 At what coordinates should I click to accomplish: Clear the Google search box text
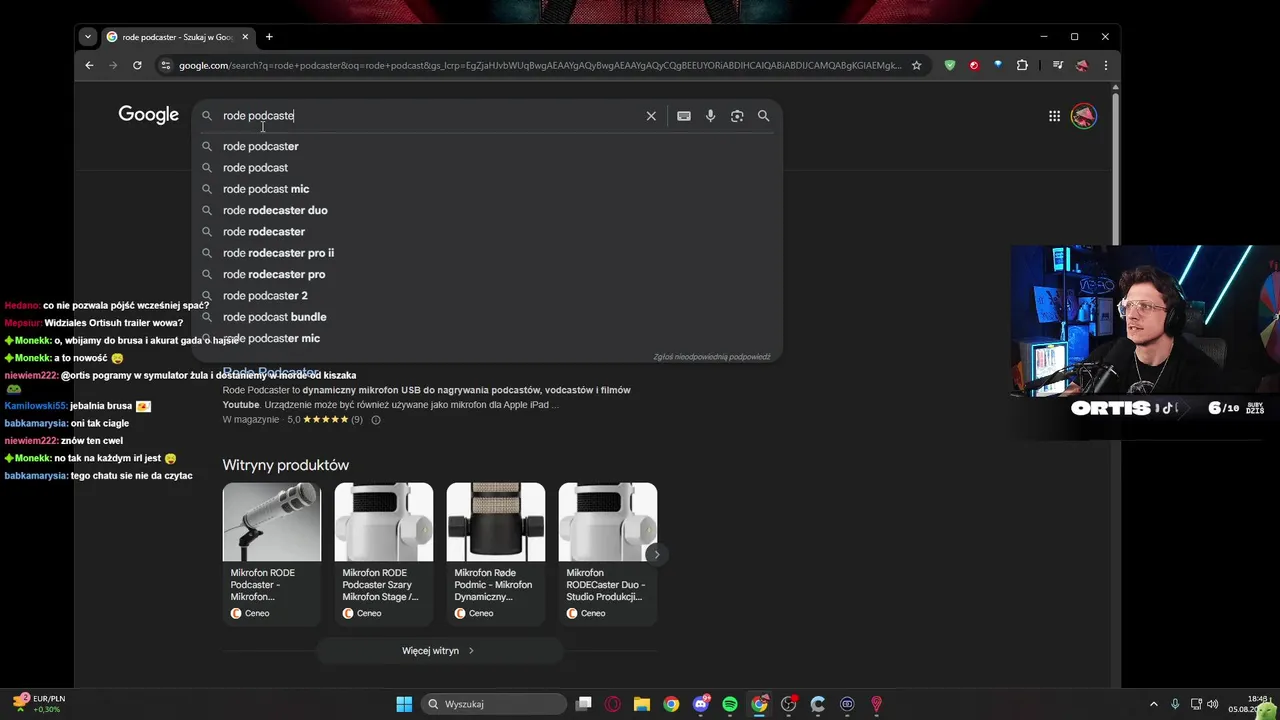[x=651, y=116]
